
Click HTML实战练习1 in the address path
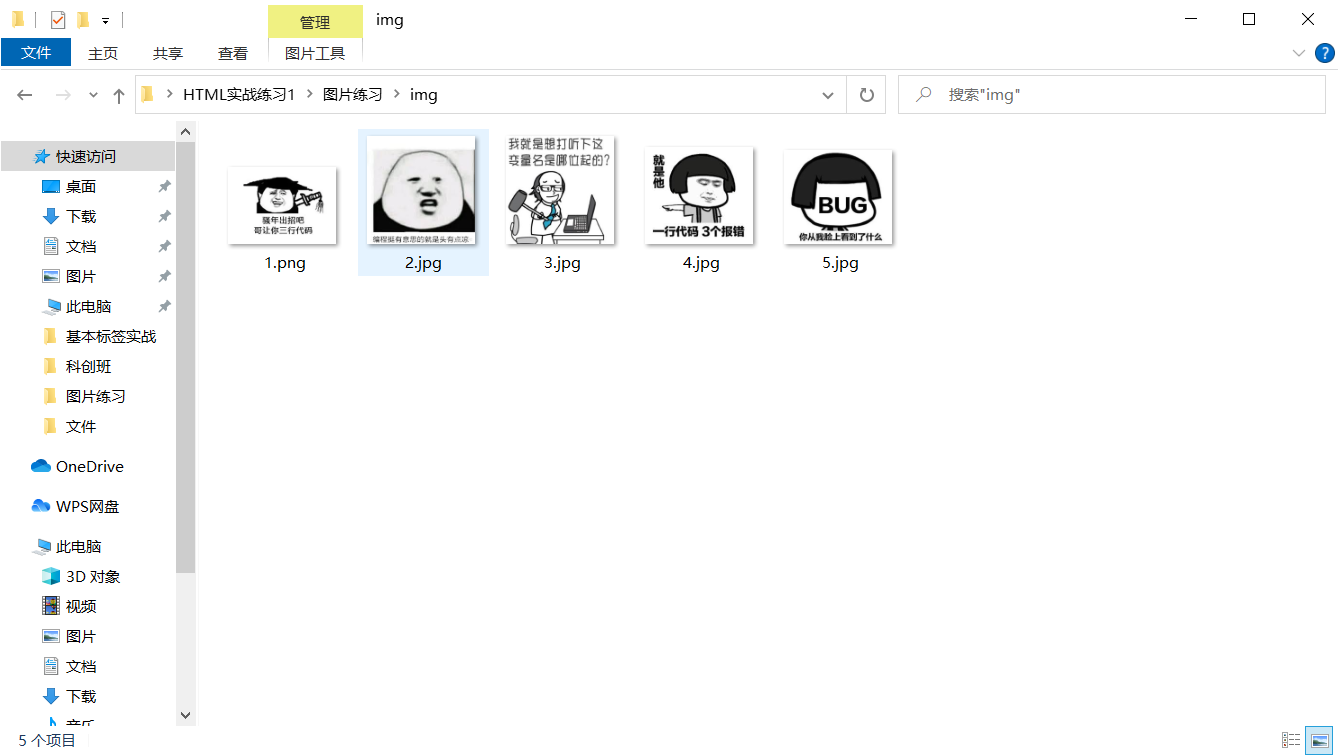[x=239, y=95]
